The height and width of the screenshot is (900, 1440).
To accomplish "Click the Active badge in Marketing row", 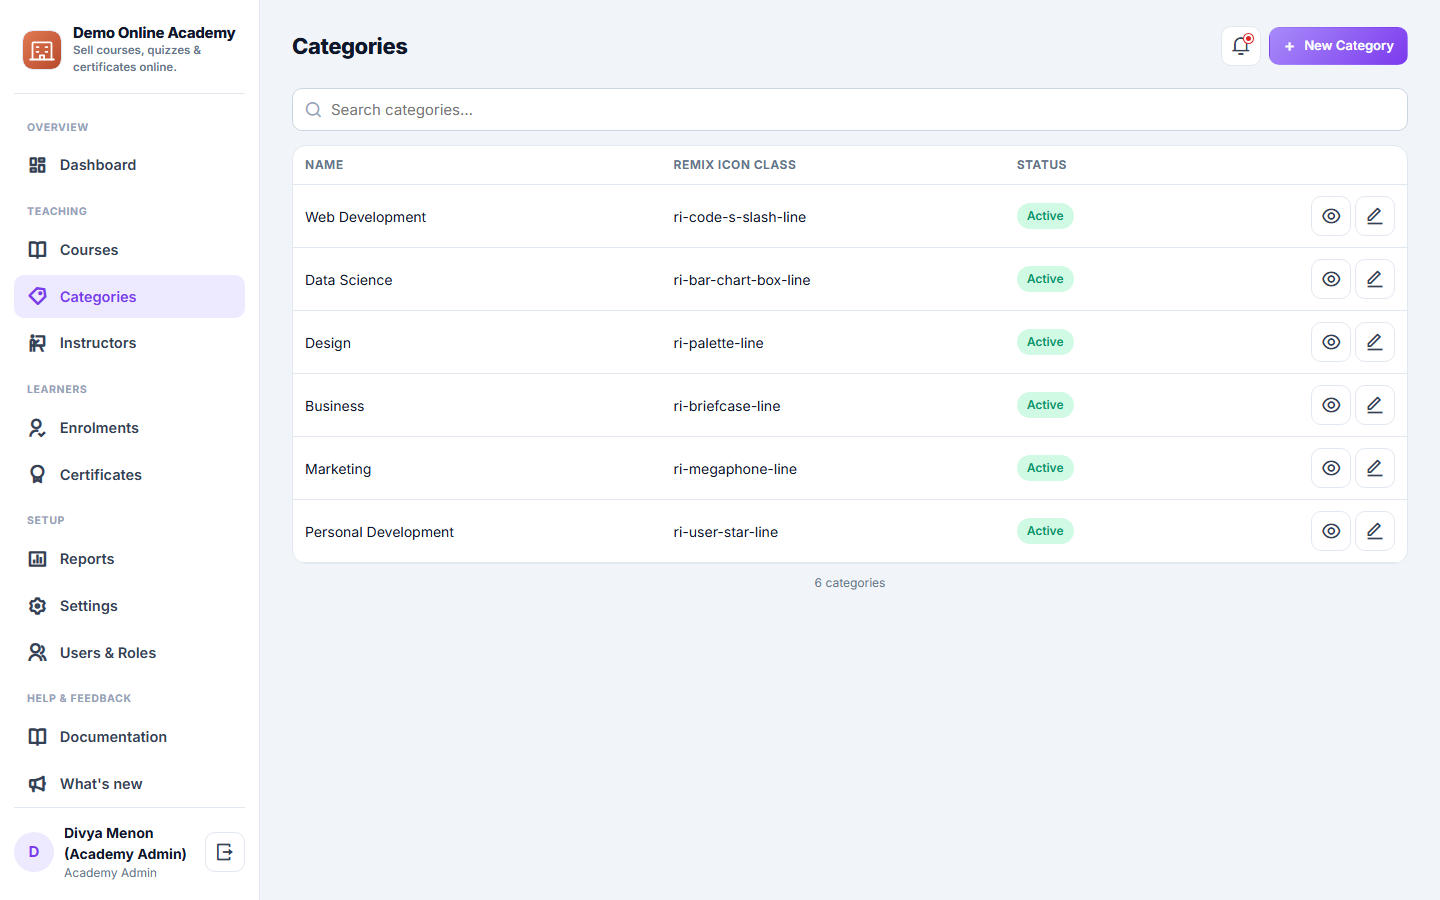I will [1045, 468].
